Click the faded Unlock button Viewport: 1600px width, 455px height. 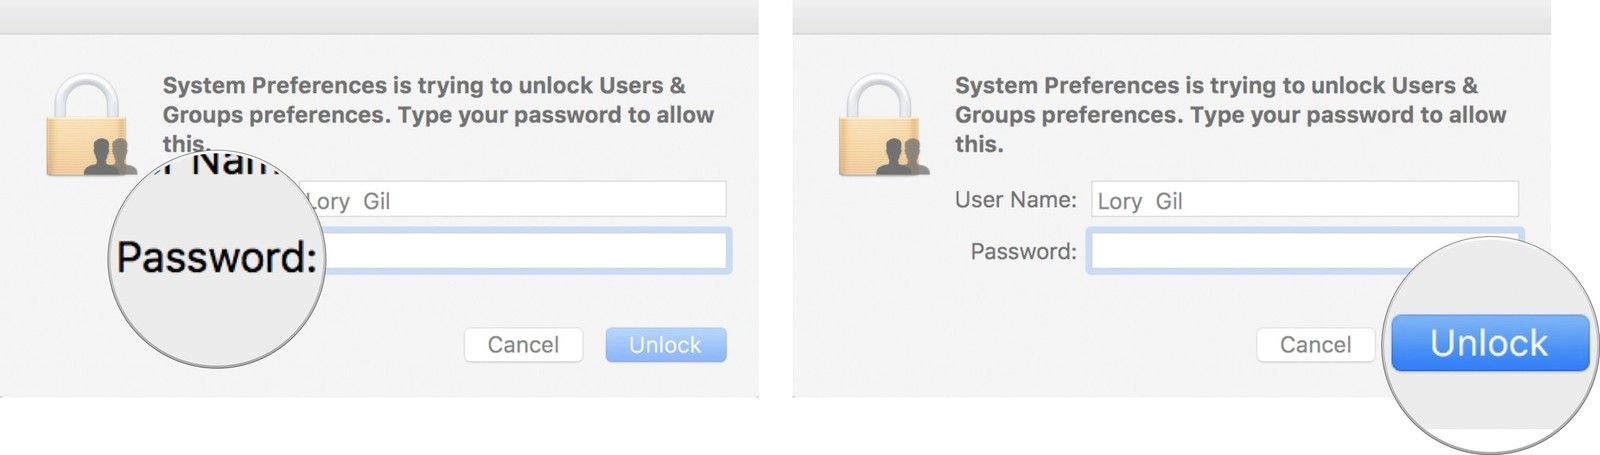pyautogui.click(x=665, y=345)
